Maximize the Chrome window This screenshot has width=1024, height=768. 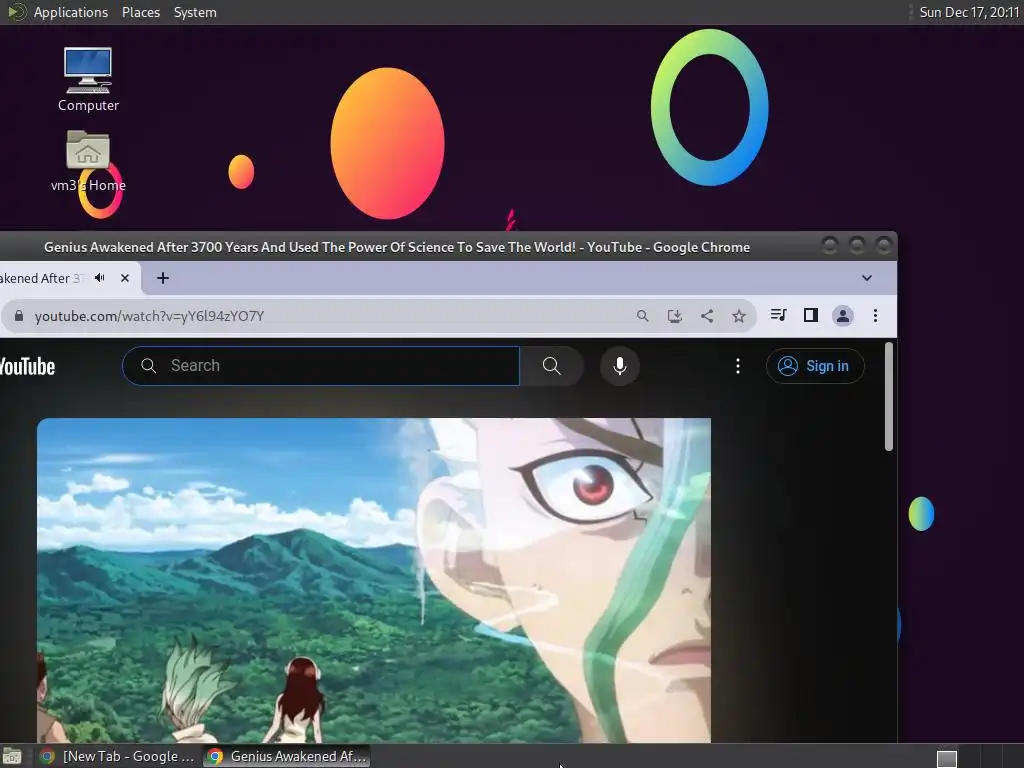[856, 246]
